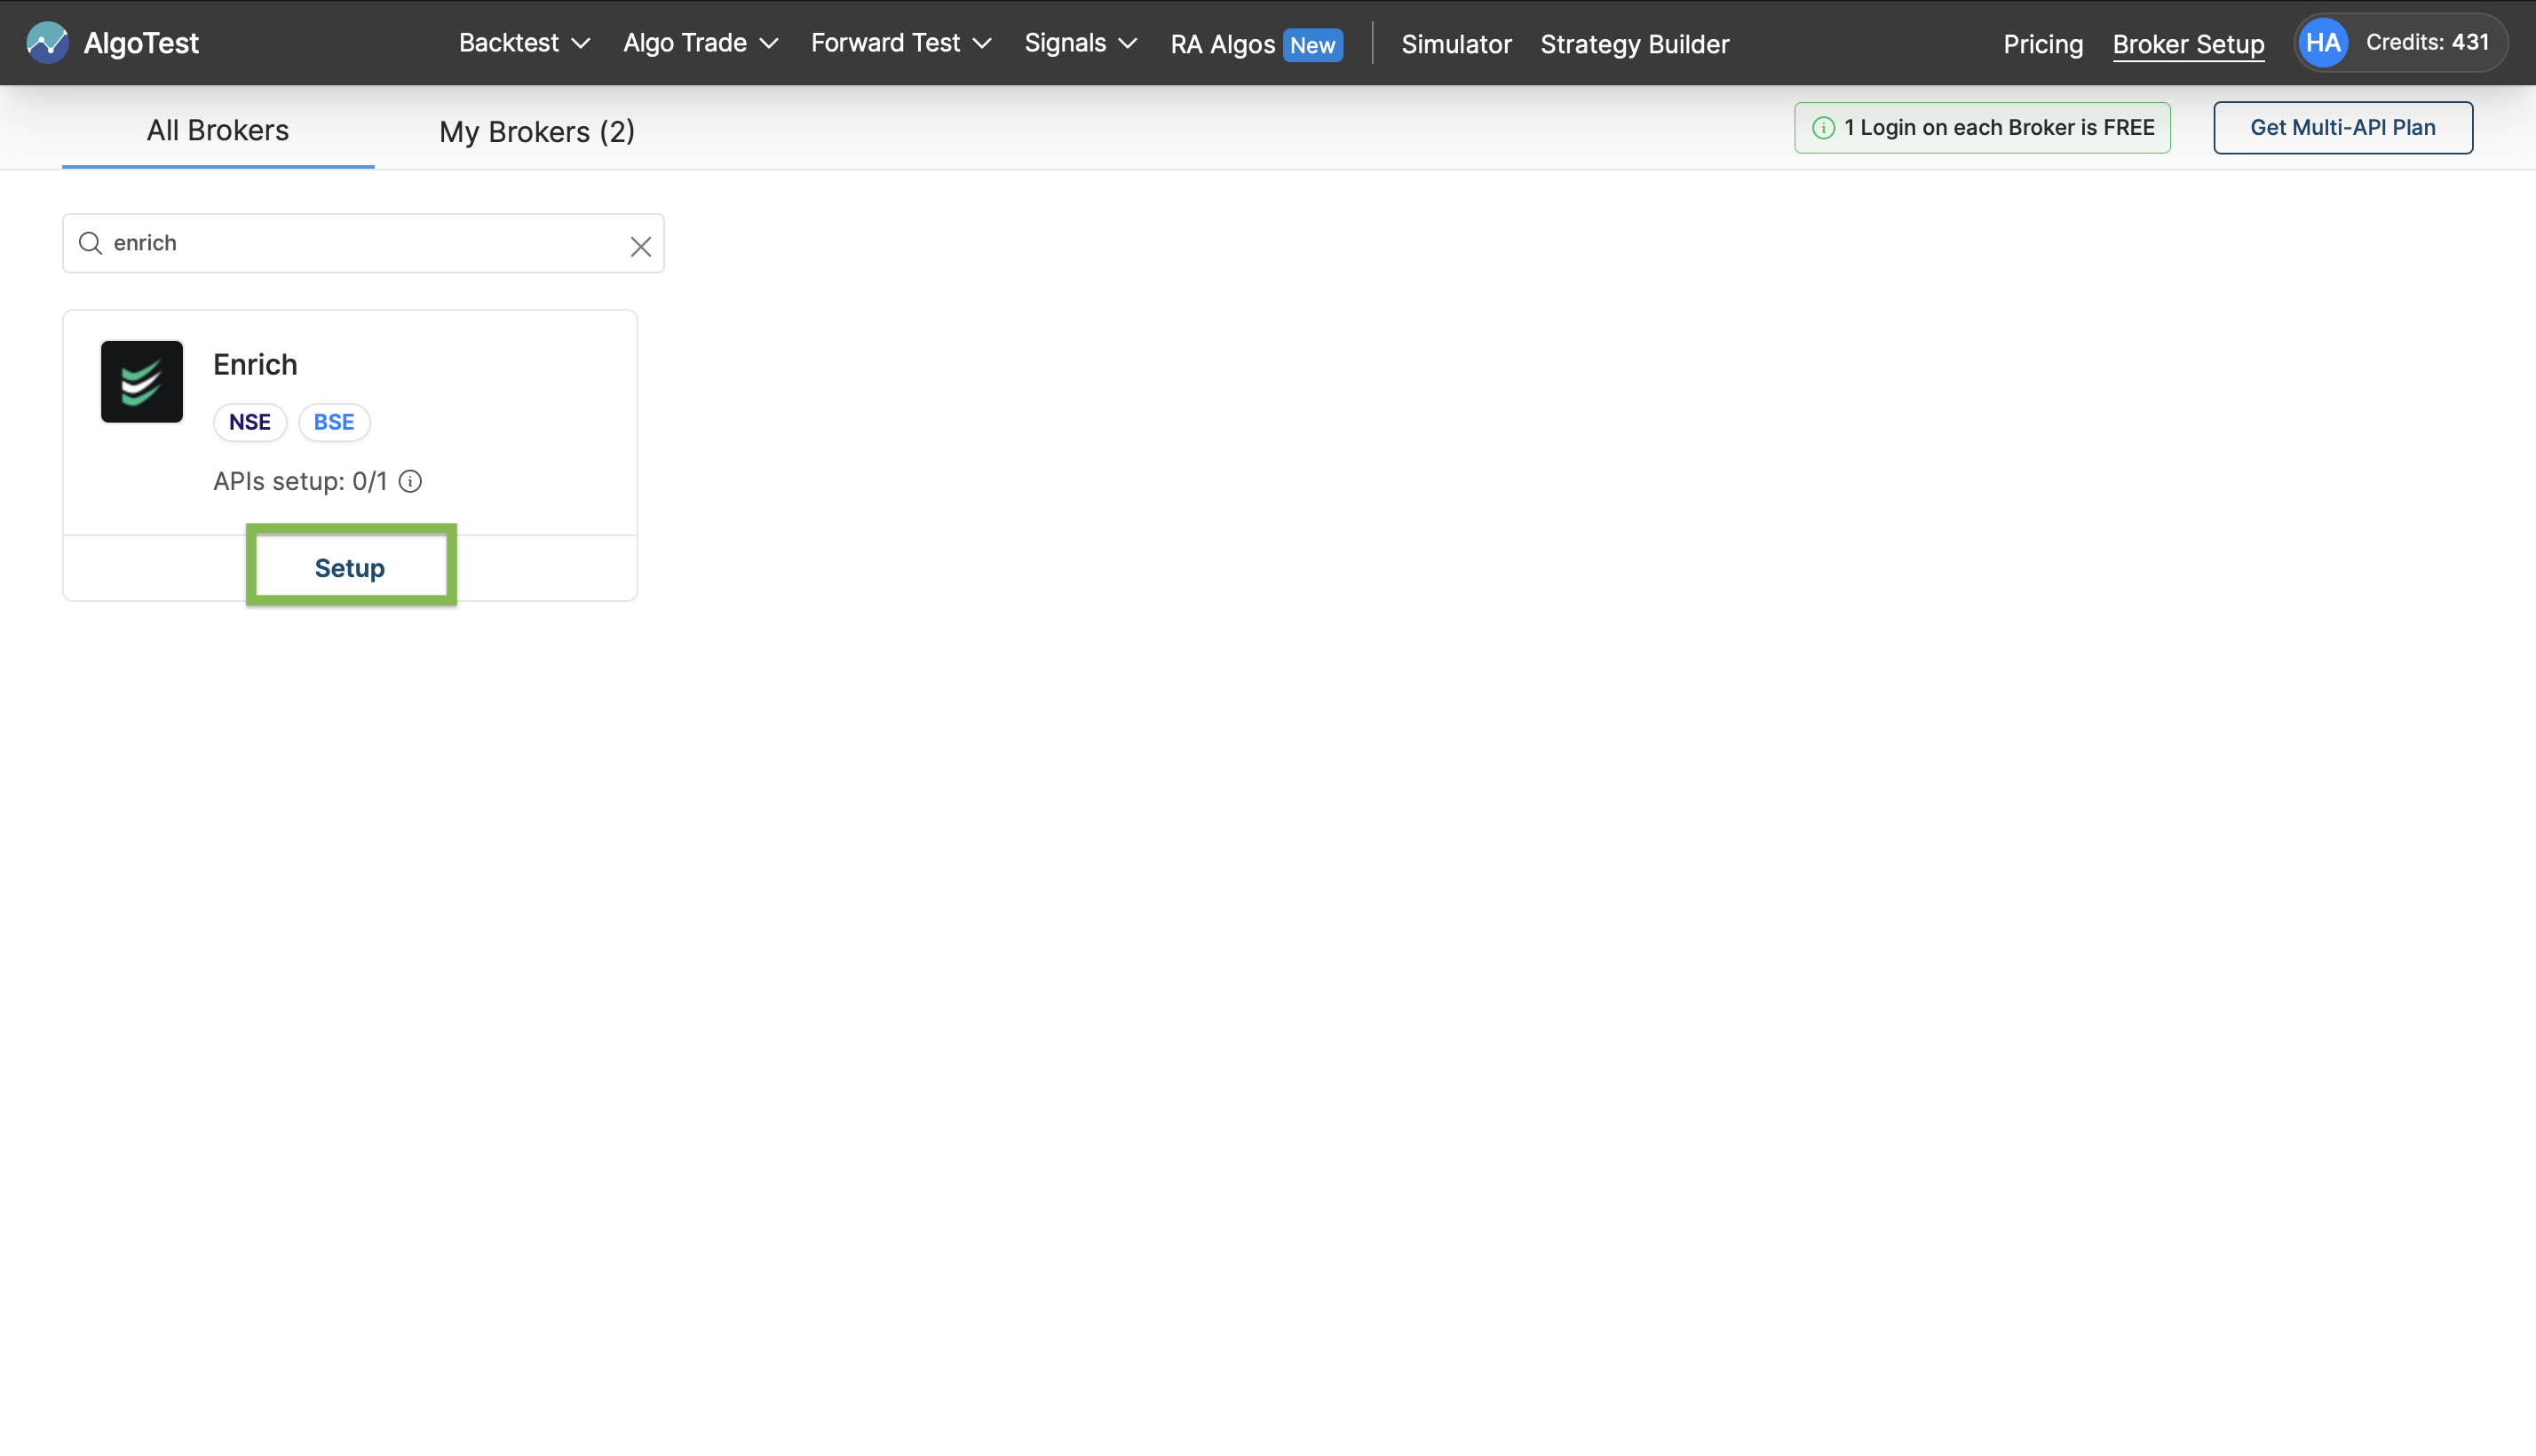Click the AlgoTest logo icon
The width and height of the screenshot is (2536, 1456).
47,43
